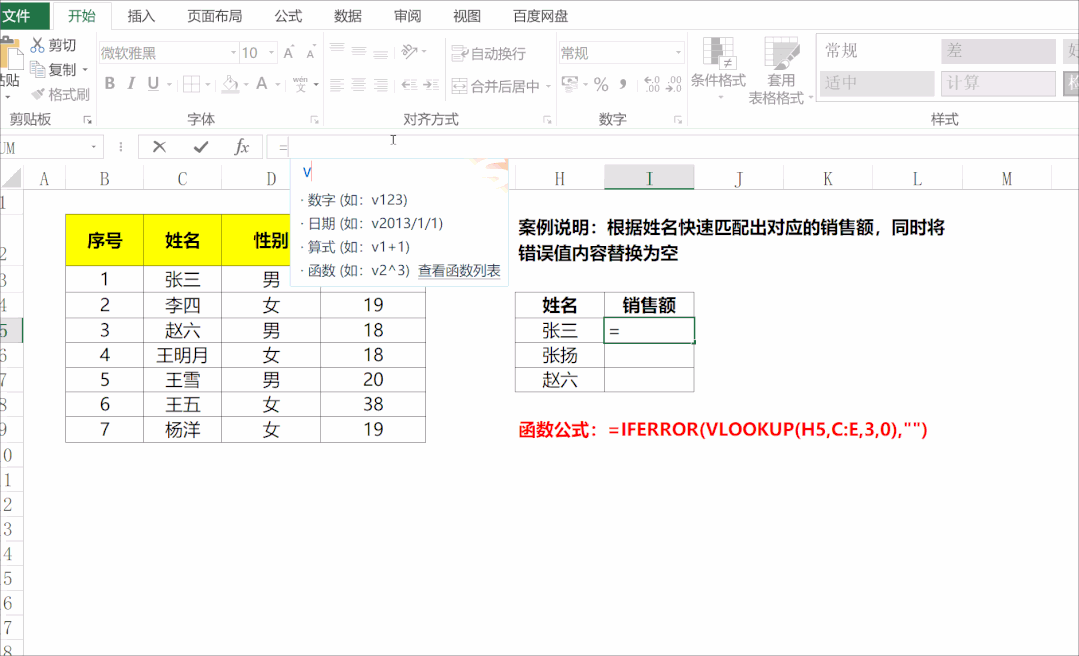Decrease decimal places icon

(674, 85)
